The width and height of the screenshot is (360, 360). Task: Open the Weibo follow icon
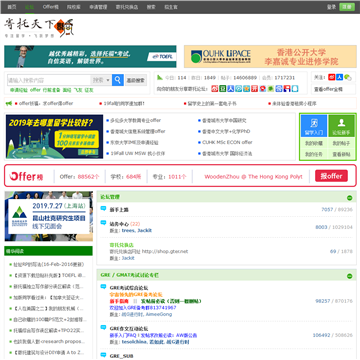331,77
